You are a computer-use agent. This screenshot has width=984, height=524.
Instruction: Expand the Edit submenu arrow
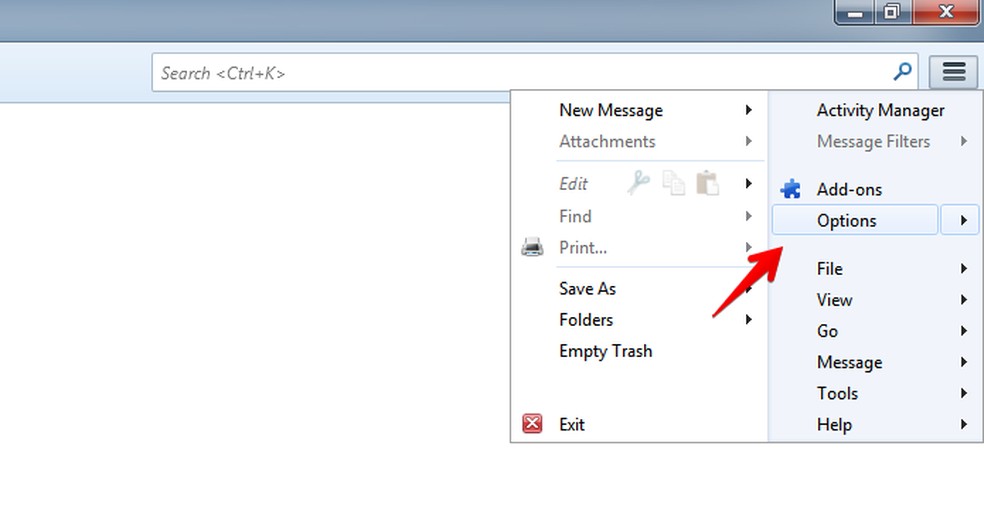tap(749, 183)
